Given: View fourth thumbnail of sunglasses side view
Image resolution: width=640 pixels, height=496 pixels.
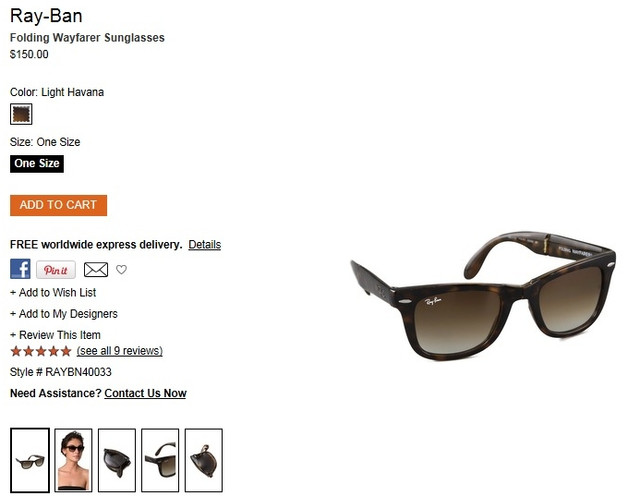Looking at the screenshot, I should (160, 460).
